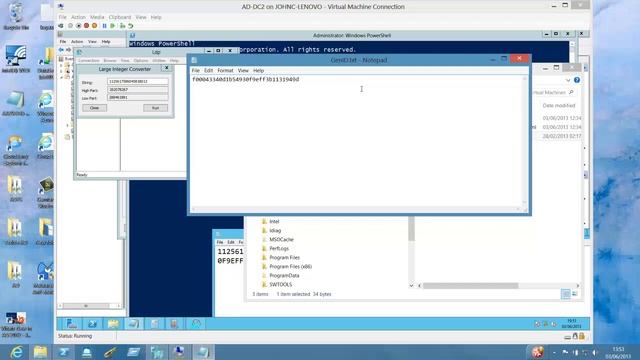Click the red Shut Down VM icon
The image size is (640, 360).
87,26
